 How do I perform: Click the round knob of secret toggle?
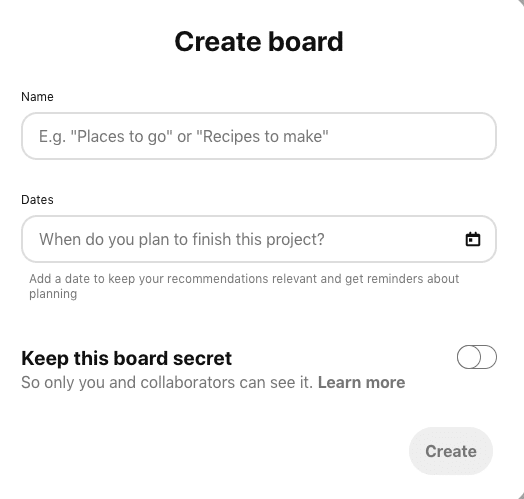tap(469, 357)
